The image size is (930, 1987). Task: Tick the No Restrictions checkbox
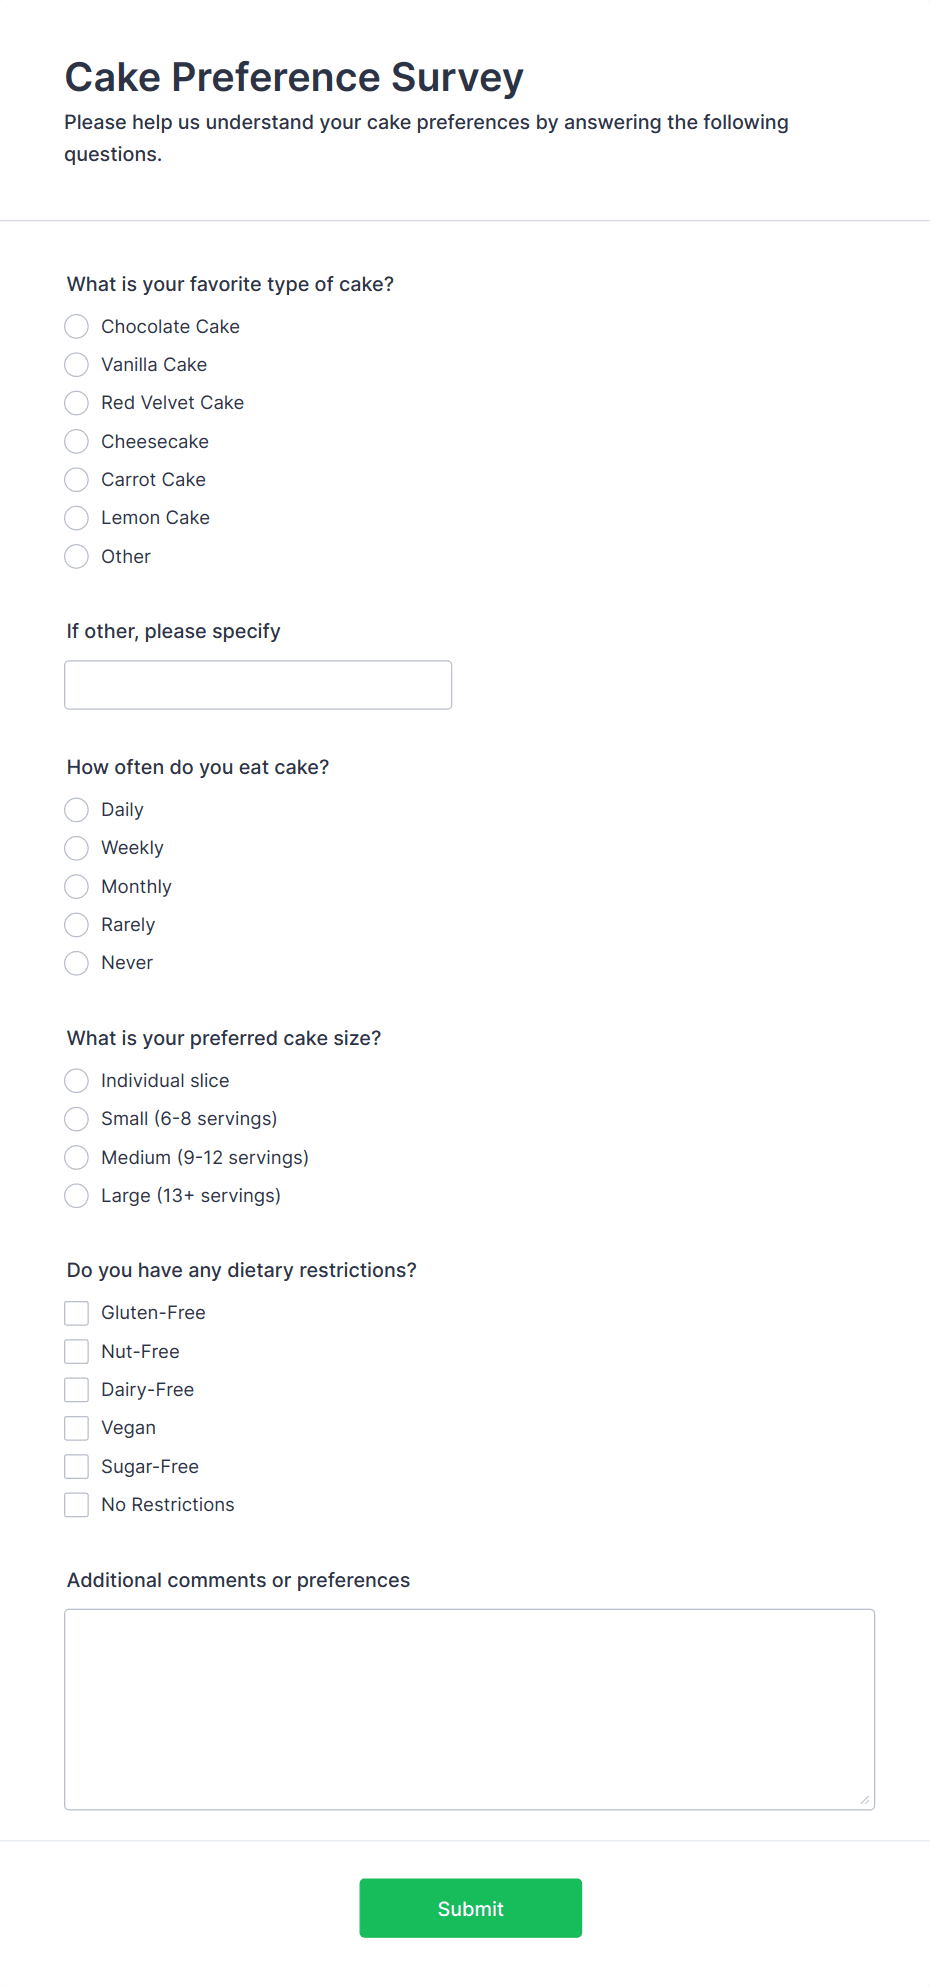coord(77,1505)
